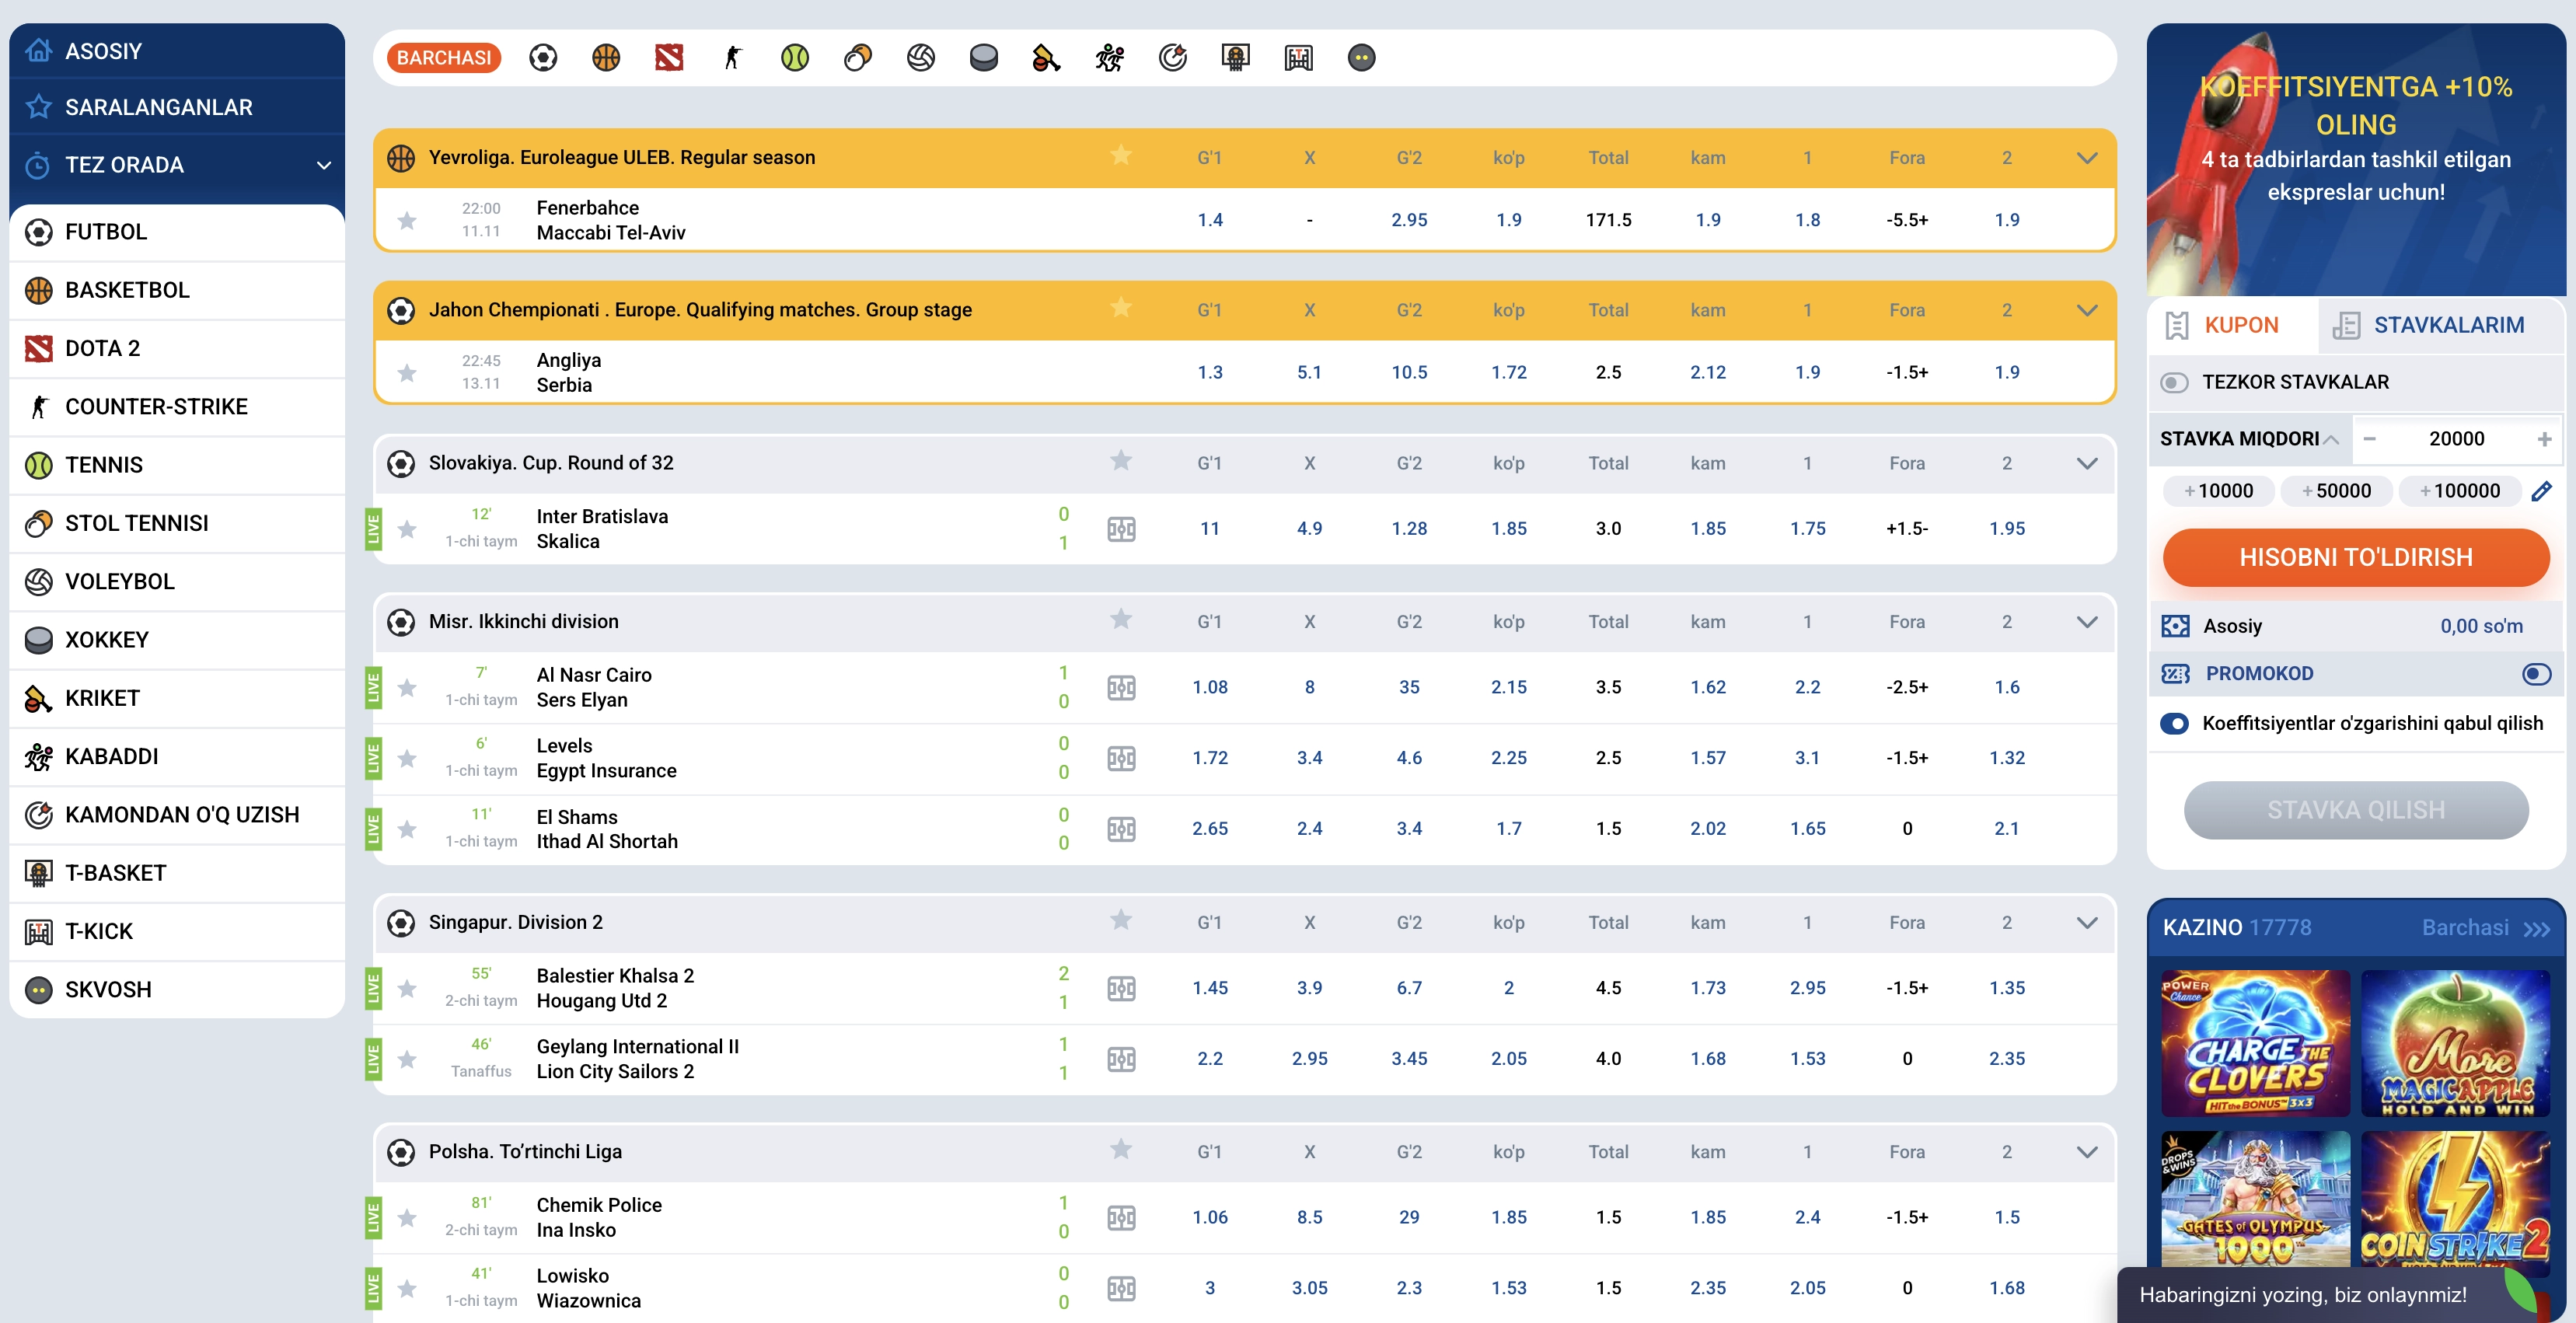
Task: Open Stol Tennisi in the sidebar
Action: tap(137, 523)
